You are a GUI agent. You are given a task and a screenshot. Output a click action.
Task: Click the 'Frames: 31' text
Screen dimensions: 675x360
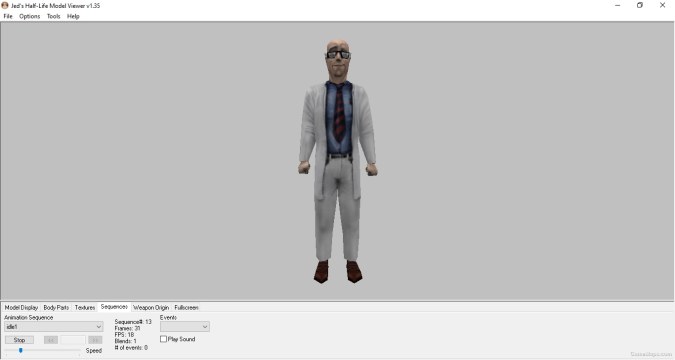[x=127, y=328]
